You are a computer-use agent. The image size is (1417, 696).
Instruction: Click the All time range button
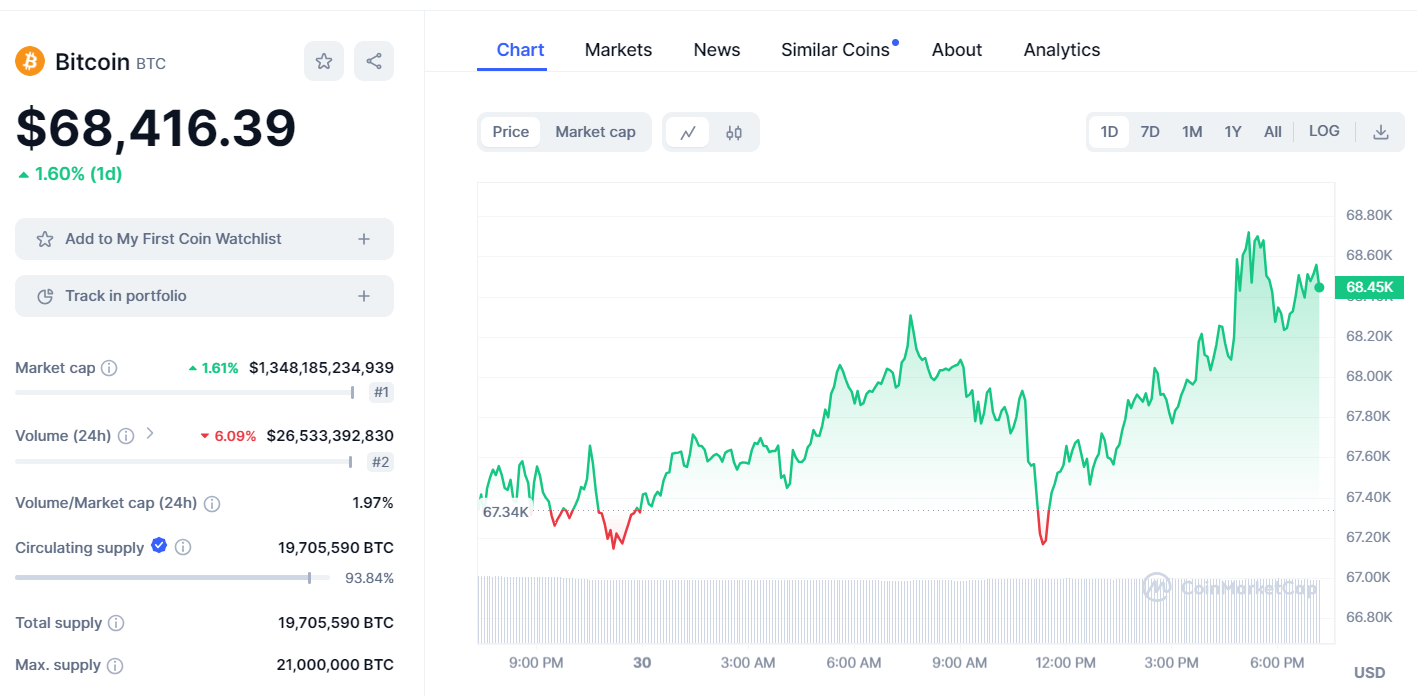(1272, 132)
